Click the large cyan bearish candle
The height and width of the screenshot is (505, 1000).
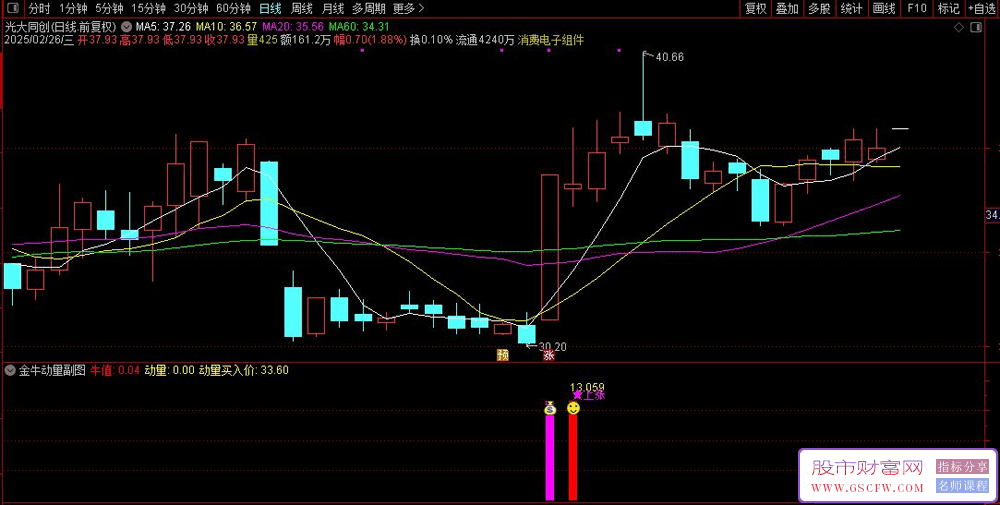269,203
